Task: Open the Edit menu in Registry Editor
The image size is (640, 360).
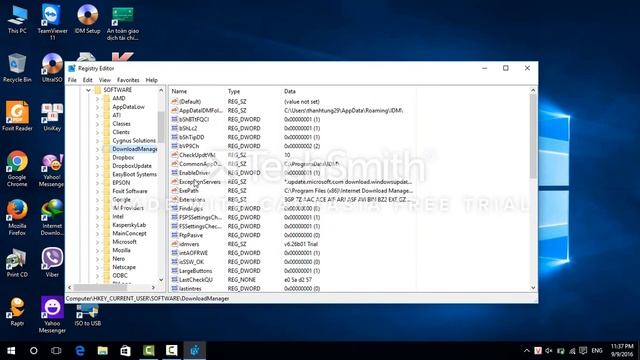Action: click(88, 80)
